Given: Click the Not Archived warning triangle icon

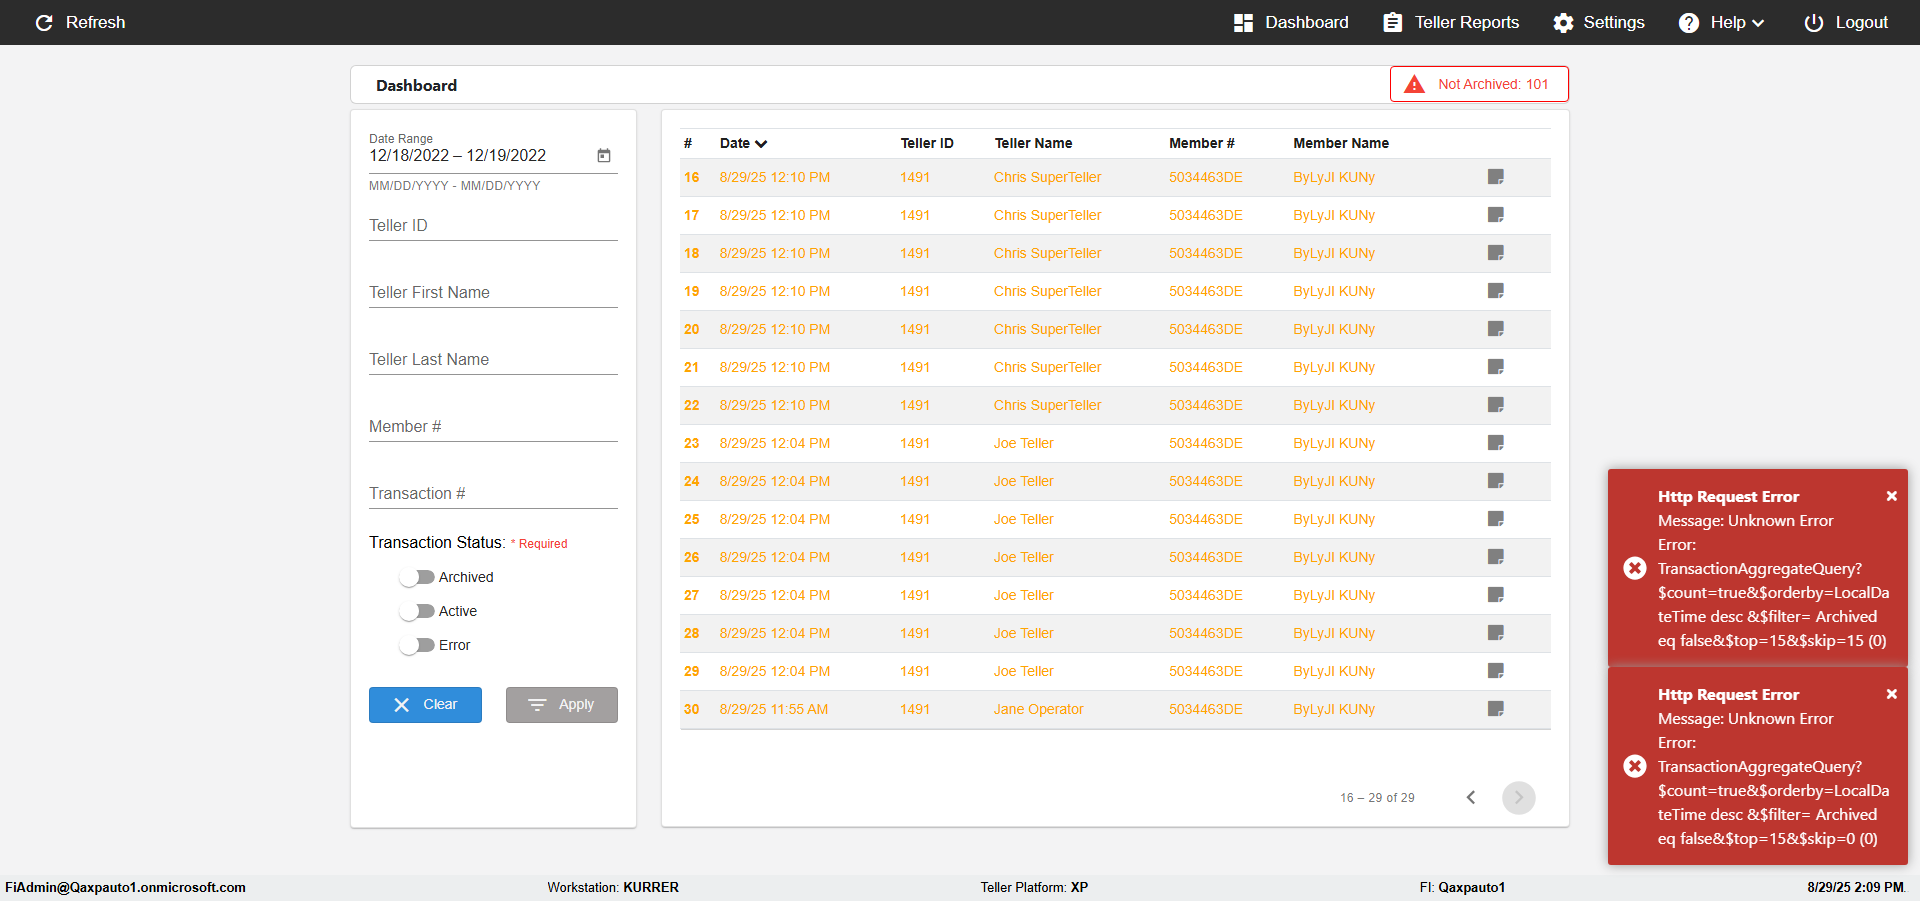Looking at the screenshot, I should [1414, 84].
